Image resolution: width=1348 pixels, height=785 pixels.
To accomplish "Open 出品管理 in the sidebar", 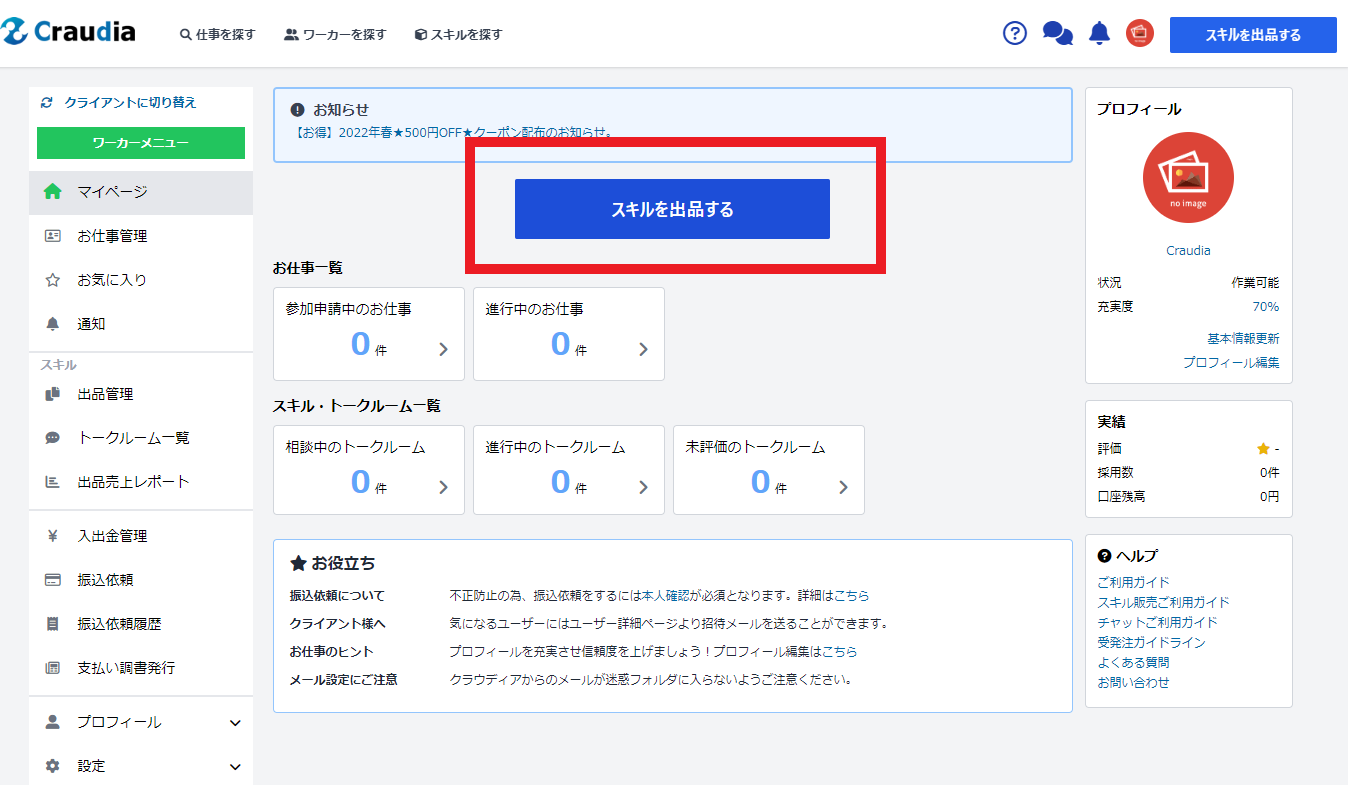I will [105, 394].
